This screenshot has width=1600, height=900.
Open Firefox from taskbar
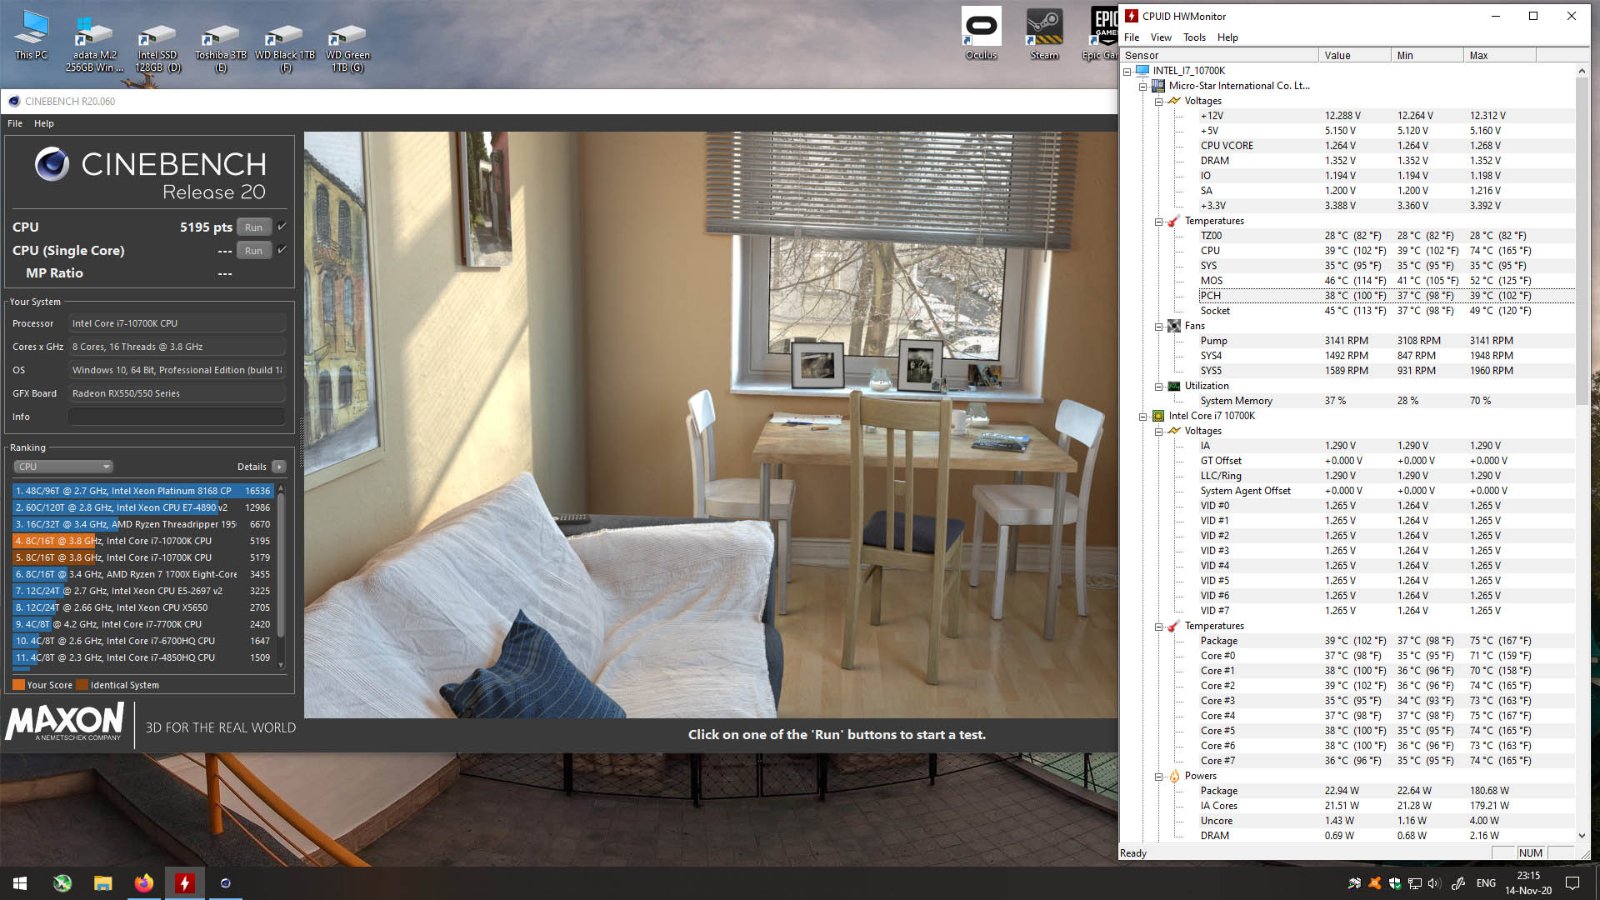144,883
